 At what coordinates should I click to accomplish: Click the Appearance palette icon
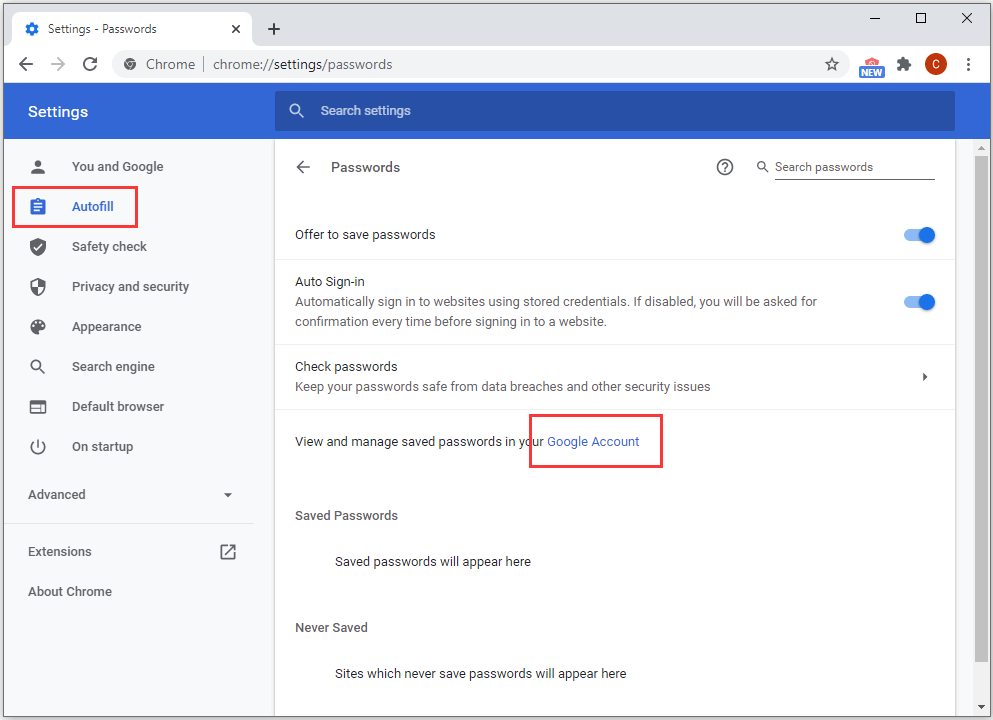[x=38, y=327]
